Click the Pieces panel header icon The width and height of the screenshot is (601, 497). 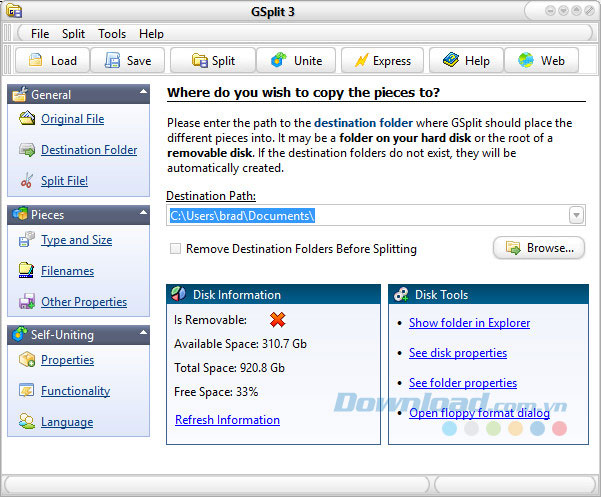click(x=20, y=213)
